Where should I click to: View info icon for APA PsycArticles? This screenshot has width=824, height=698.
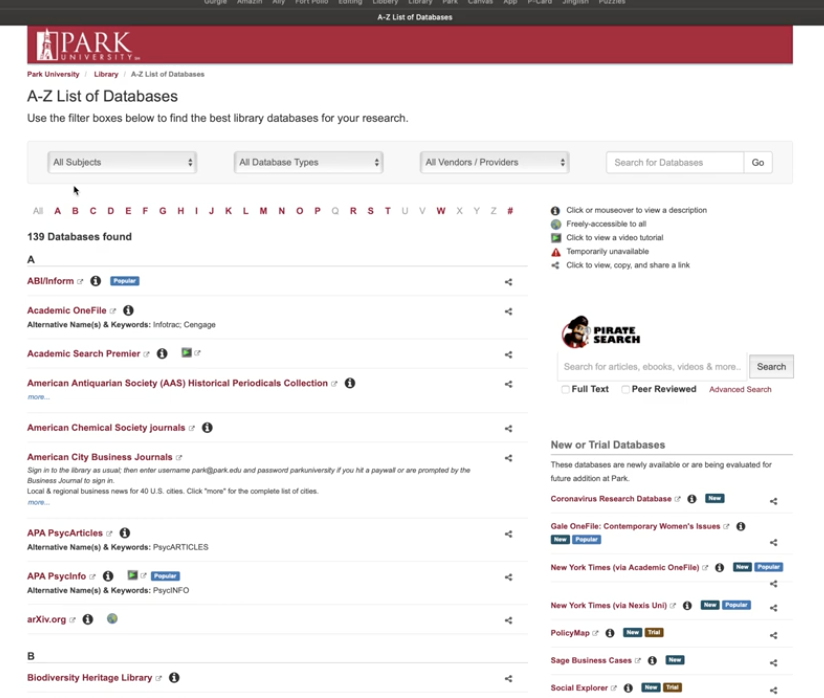pos(125,533)
